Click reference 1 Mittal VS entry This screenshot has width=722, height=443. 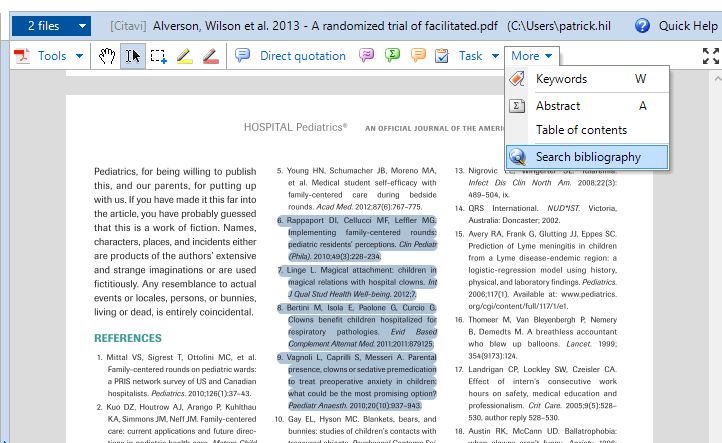pos(177,375)
